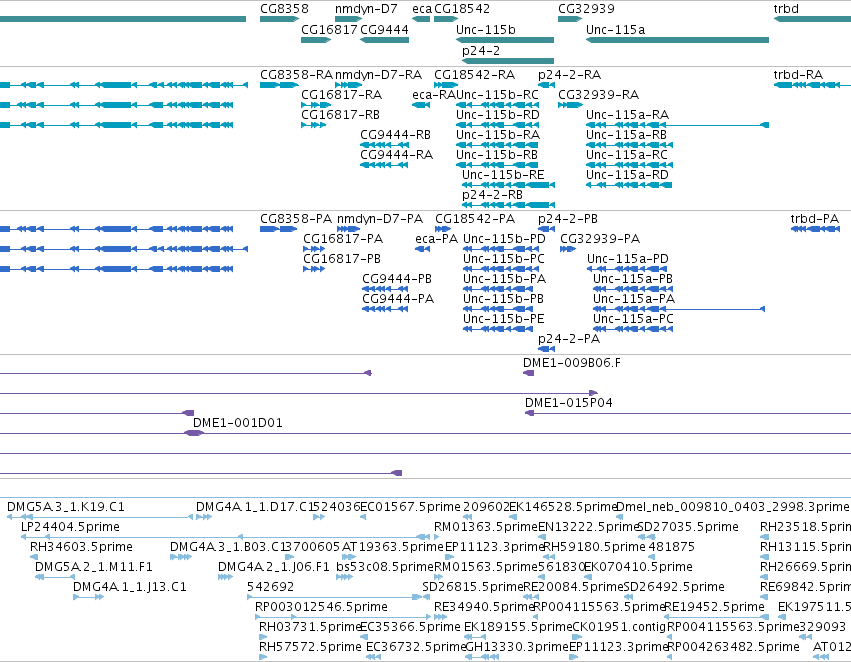Select the nmdyn-D7 gene label

tap(366, 9)
